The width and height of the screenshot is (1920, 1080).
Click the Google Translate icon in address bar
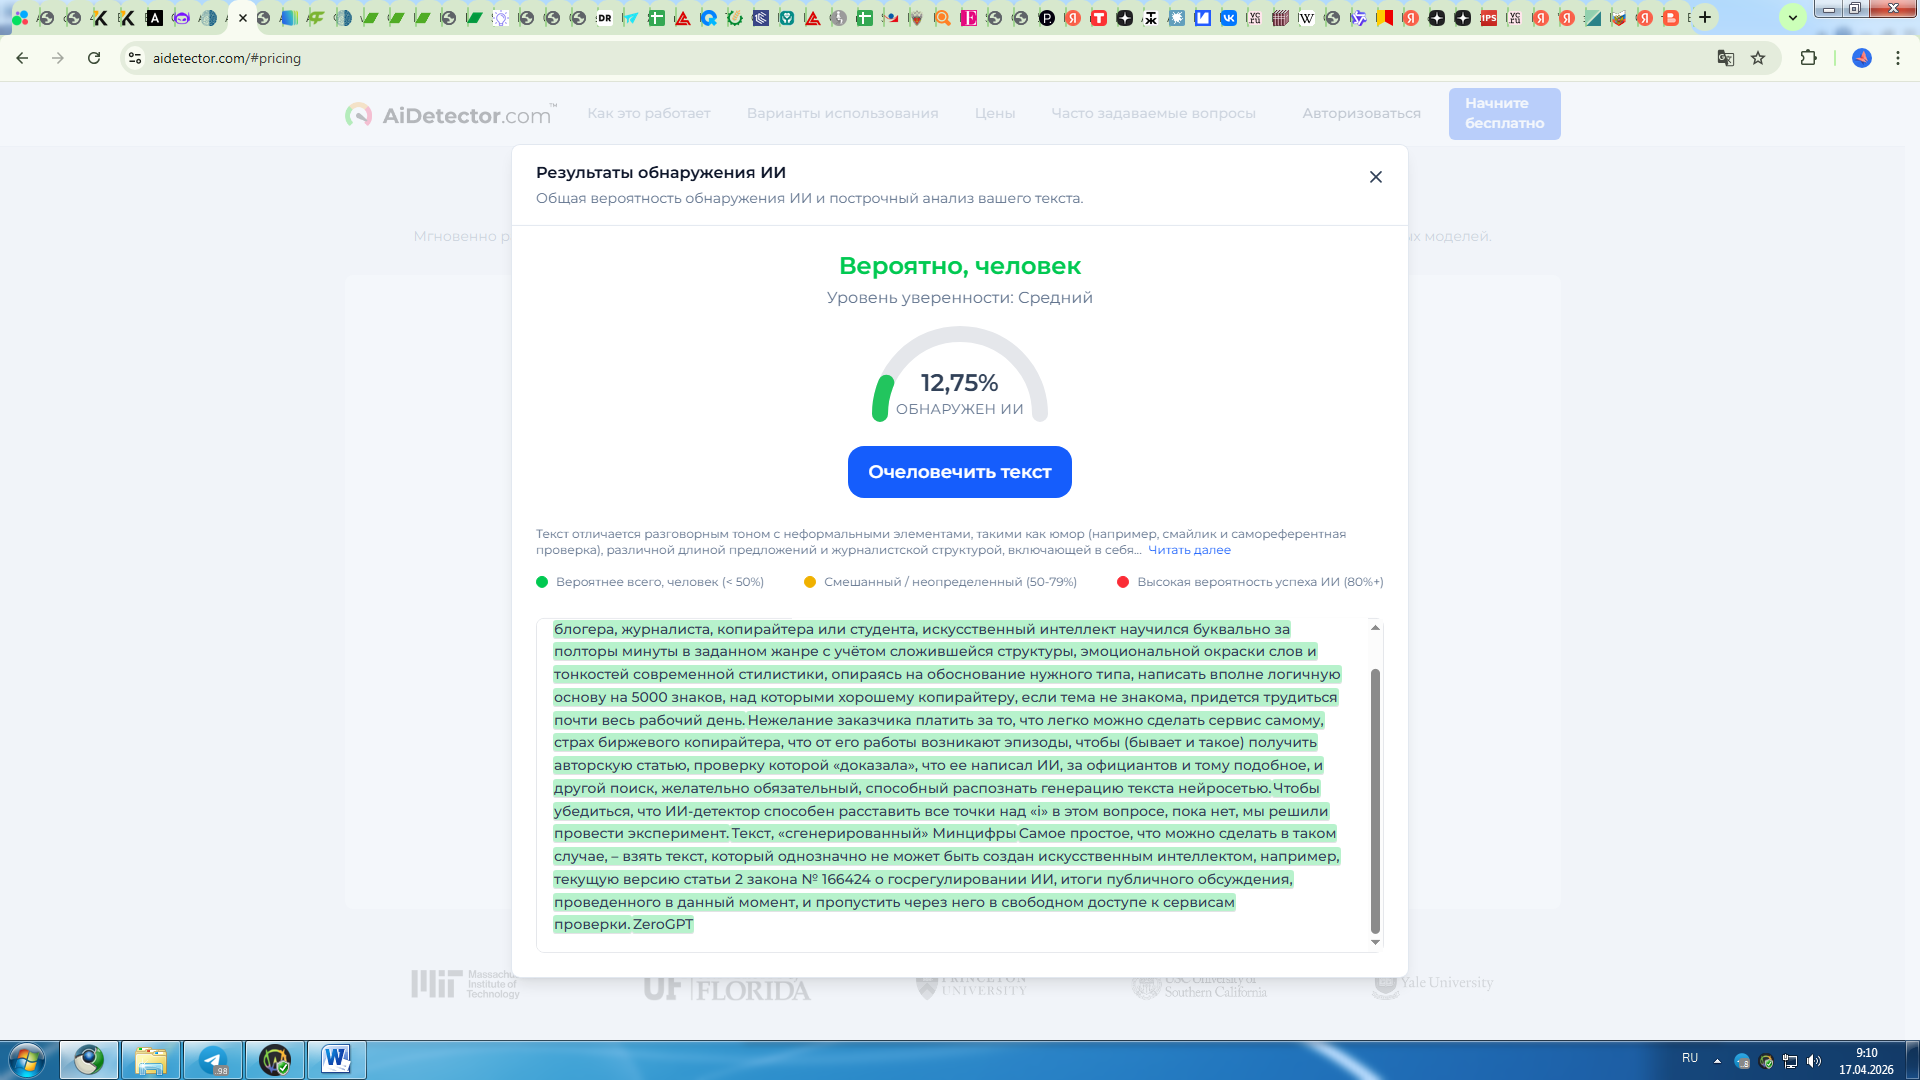pyautogui.click(x=1725, y=58)
